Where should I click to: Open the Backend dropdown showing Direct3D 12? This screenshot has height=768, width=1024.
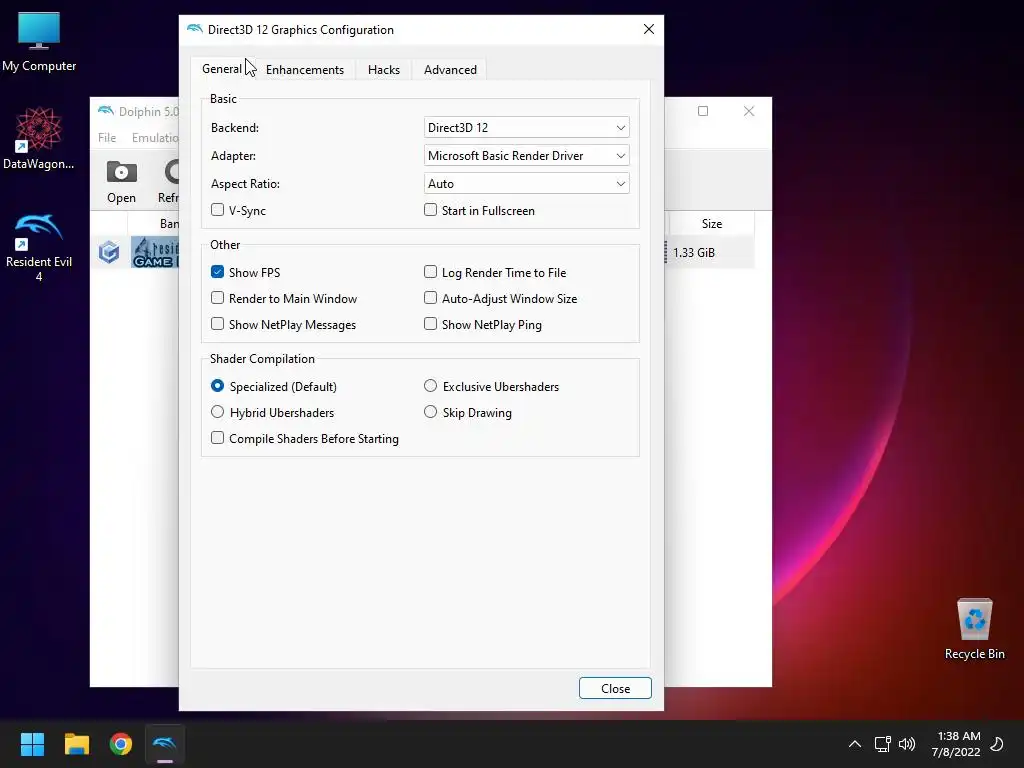tap(526, 127)
